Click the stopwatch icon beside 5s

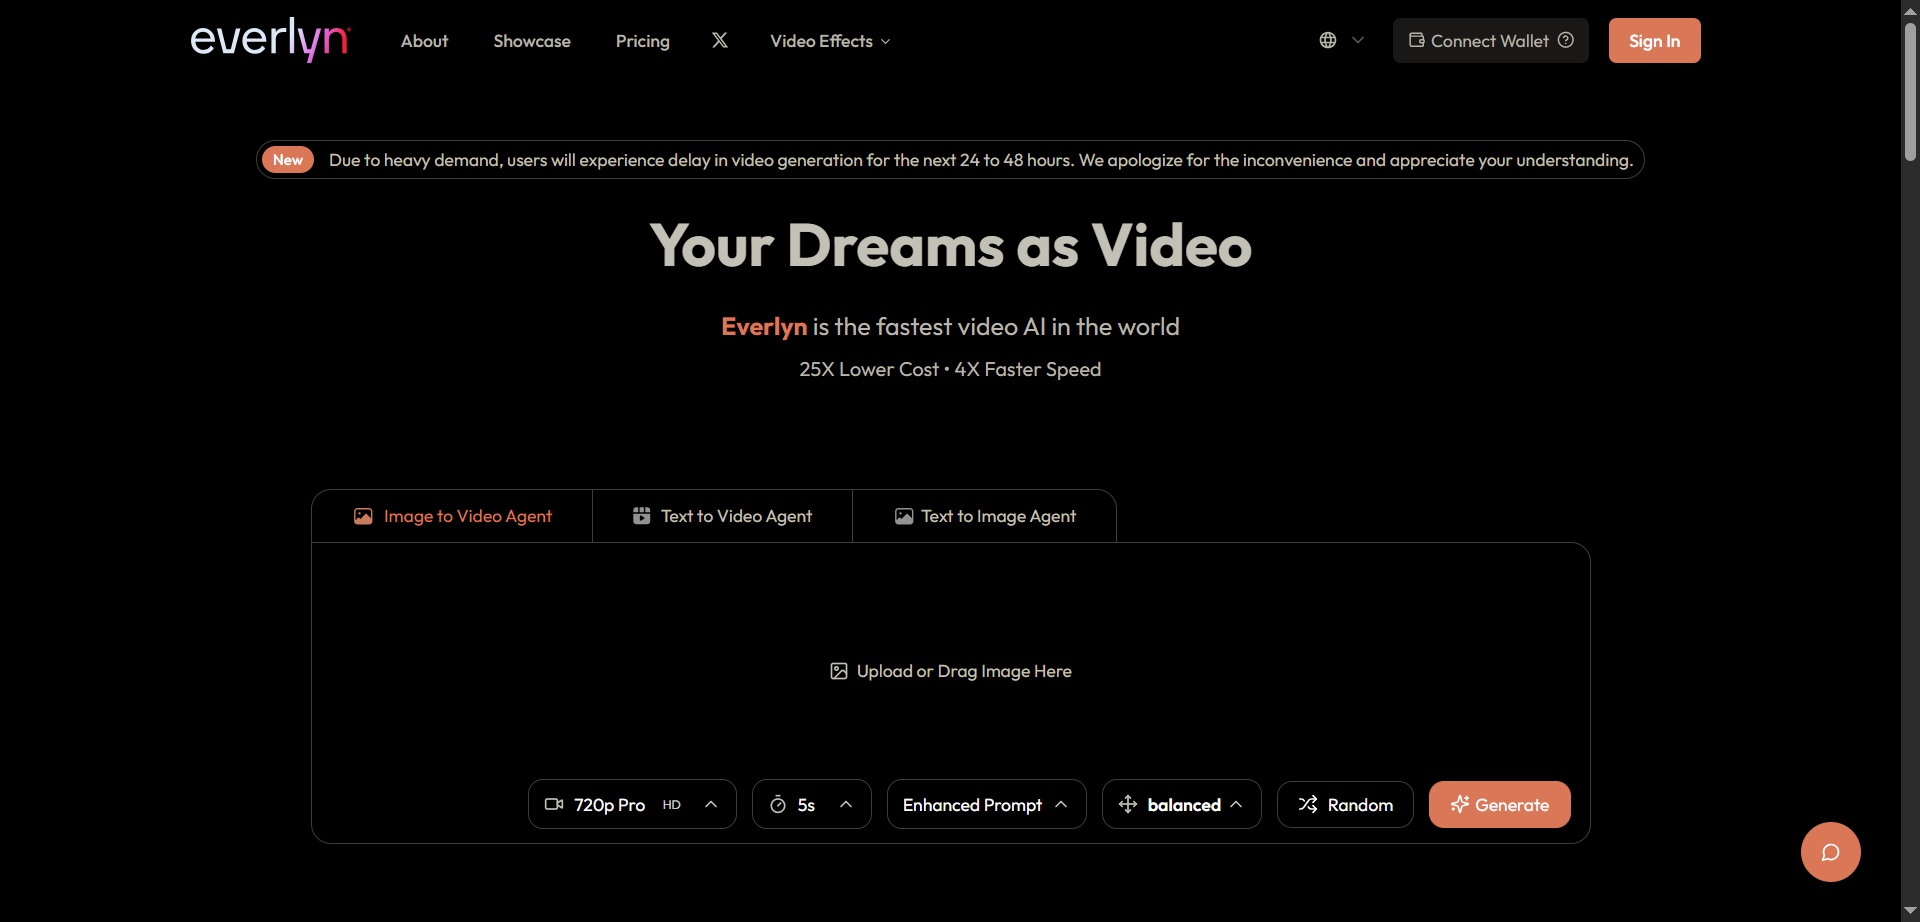(x=778, y=804)
